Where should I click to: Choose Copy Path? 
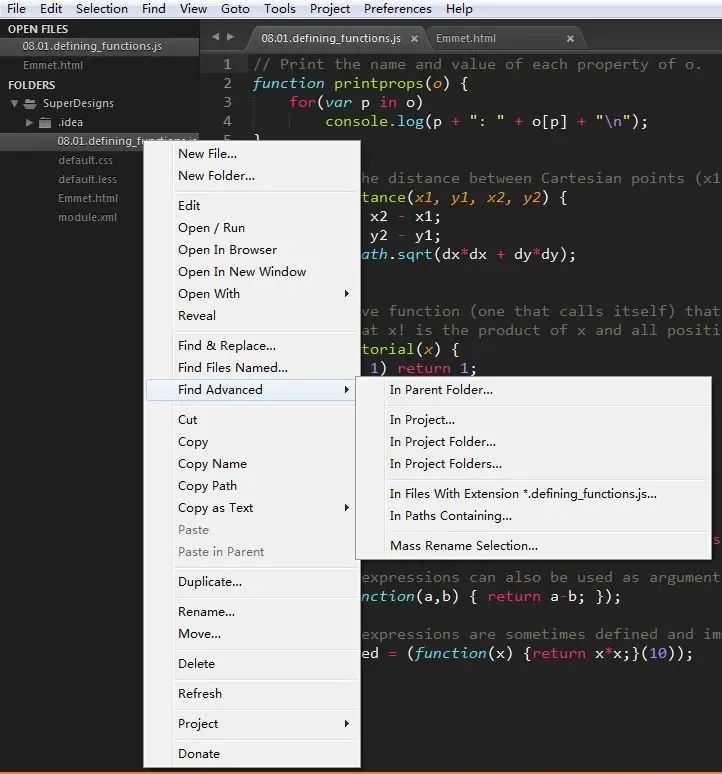252,486
